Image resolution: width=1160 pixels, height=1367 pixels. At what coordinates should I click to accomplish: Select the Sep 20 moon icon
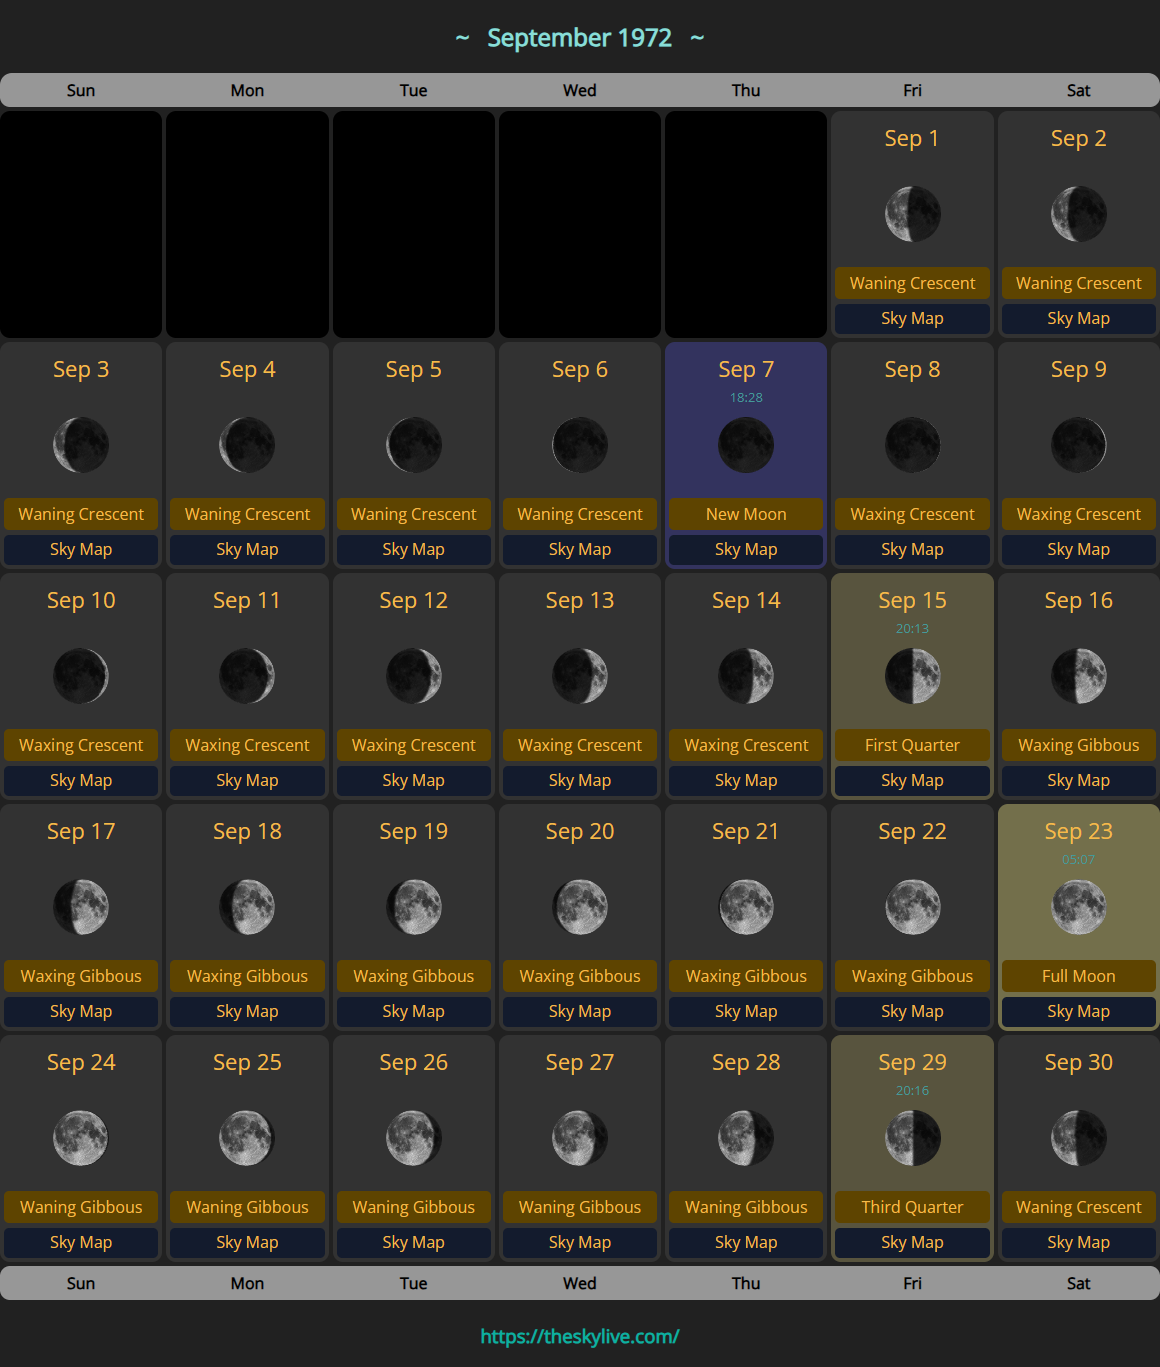coord(580,907)
